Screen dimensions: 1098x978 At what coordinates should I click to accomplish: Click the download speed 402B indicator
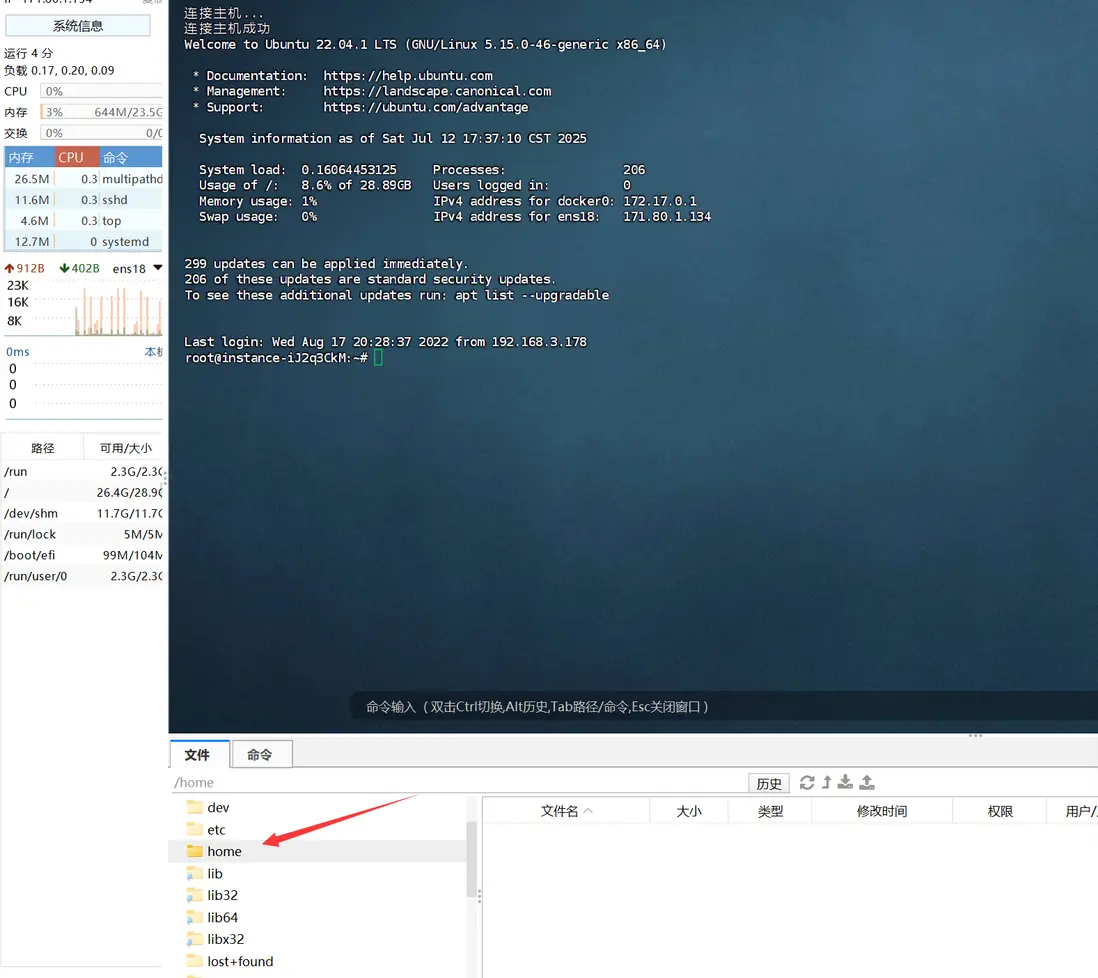coord(79,268)
